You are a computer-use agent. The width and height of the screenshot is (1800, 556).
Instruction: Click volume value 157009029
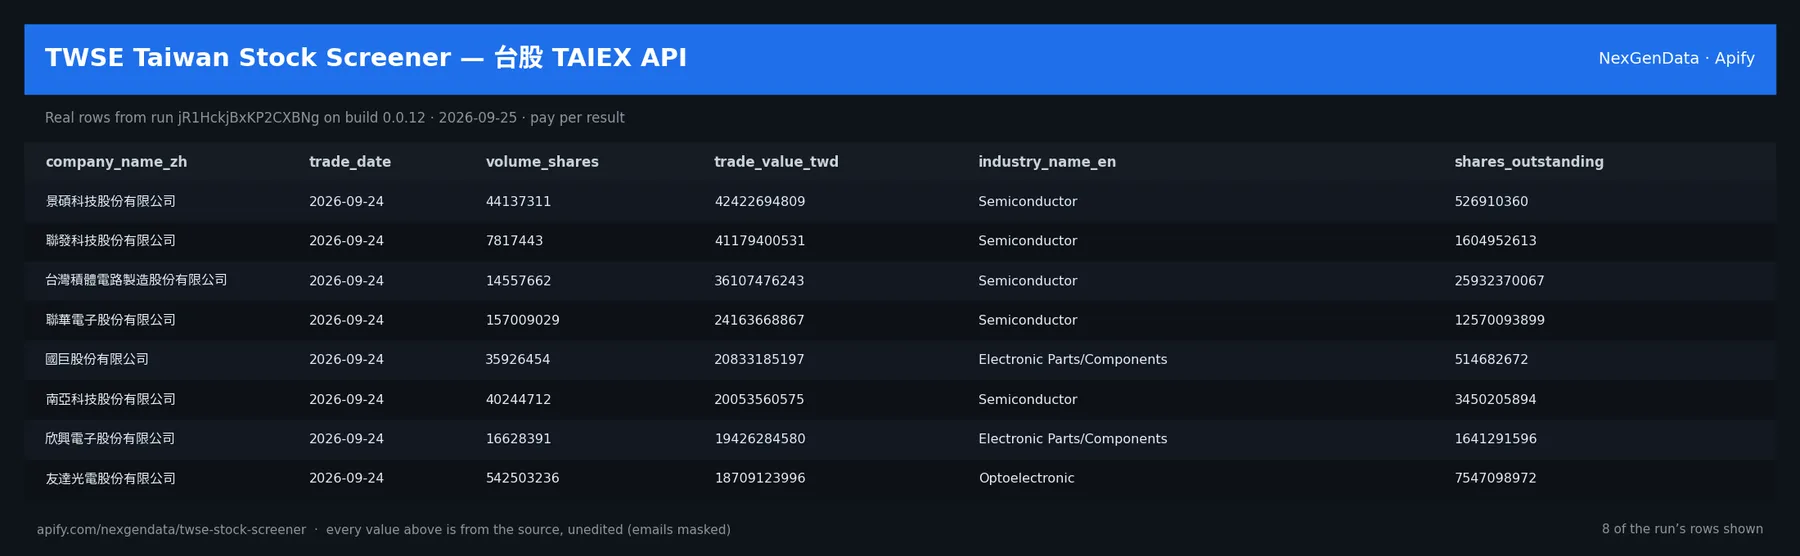pos(522,320)
